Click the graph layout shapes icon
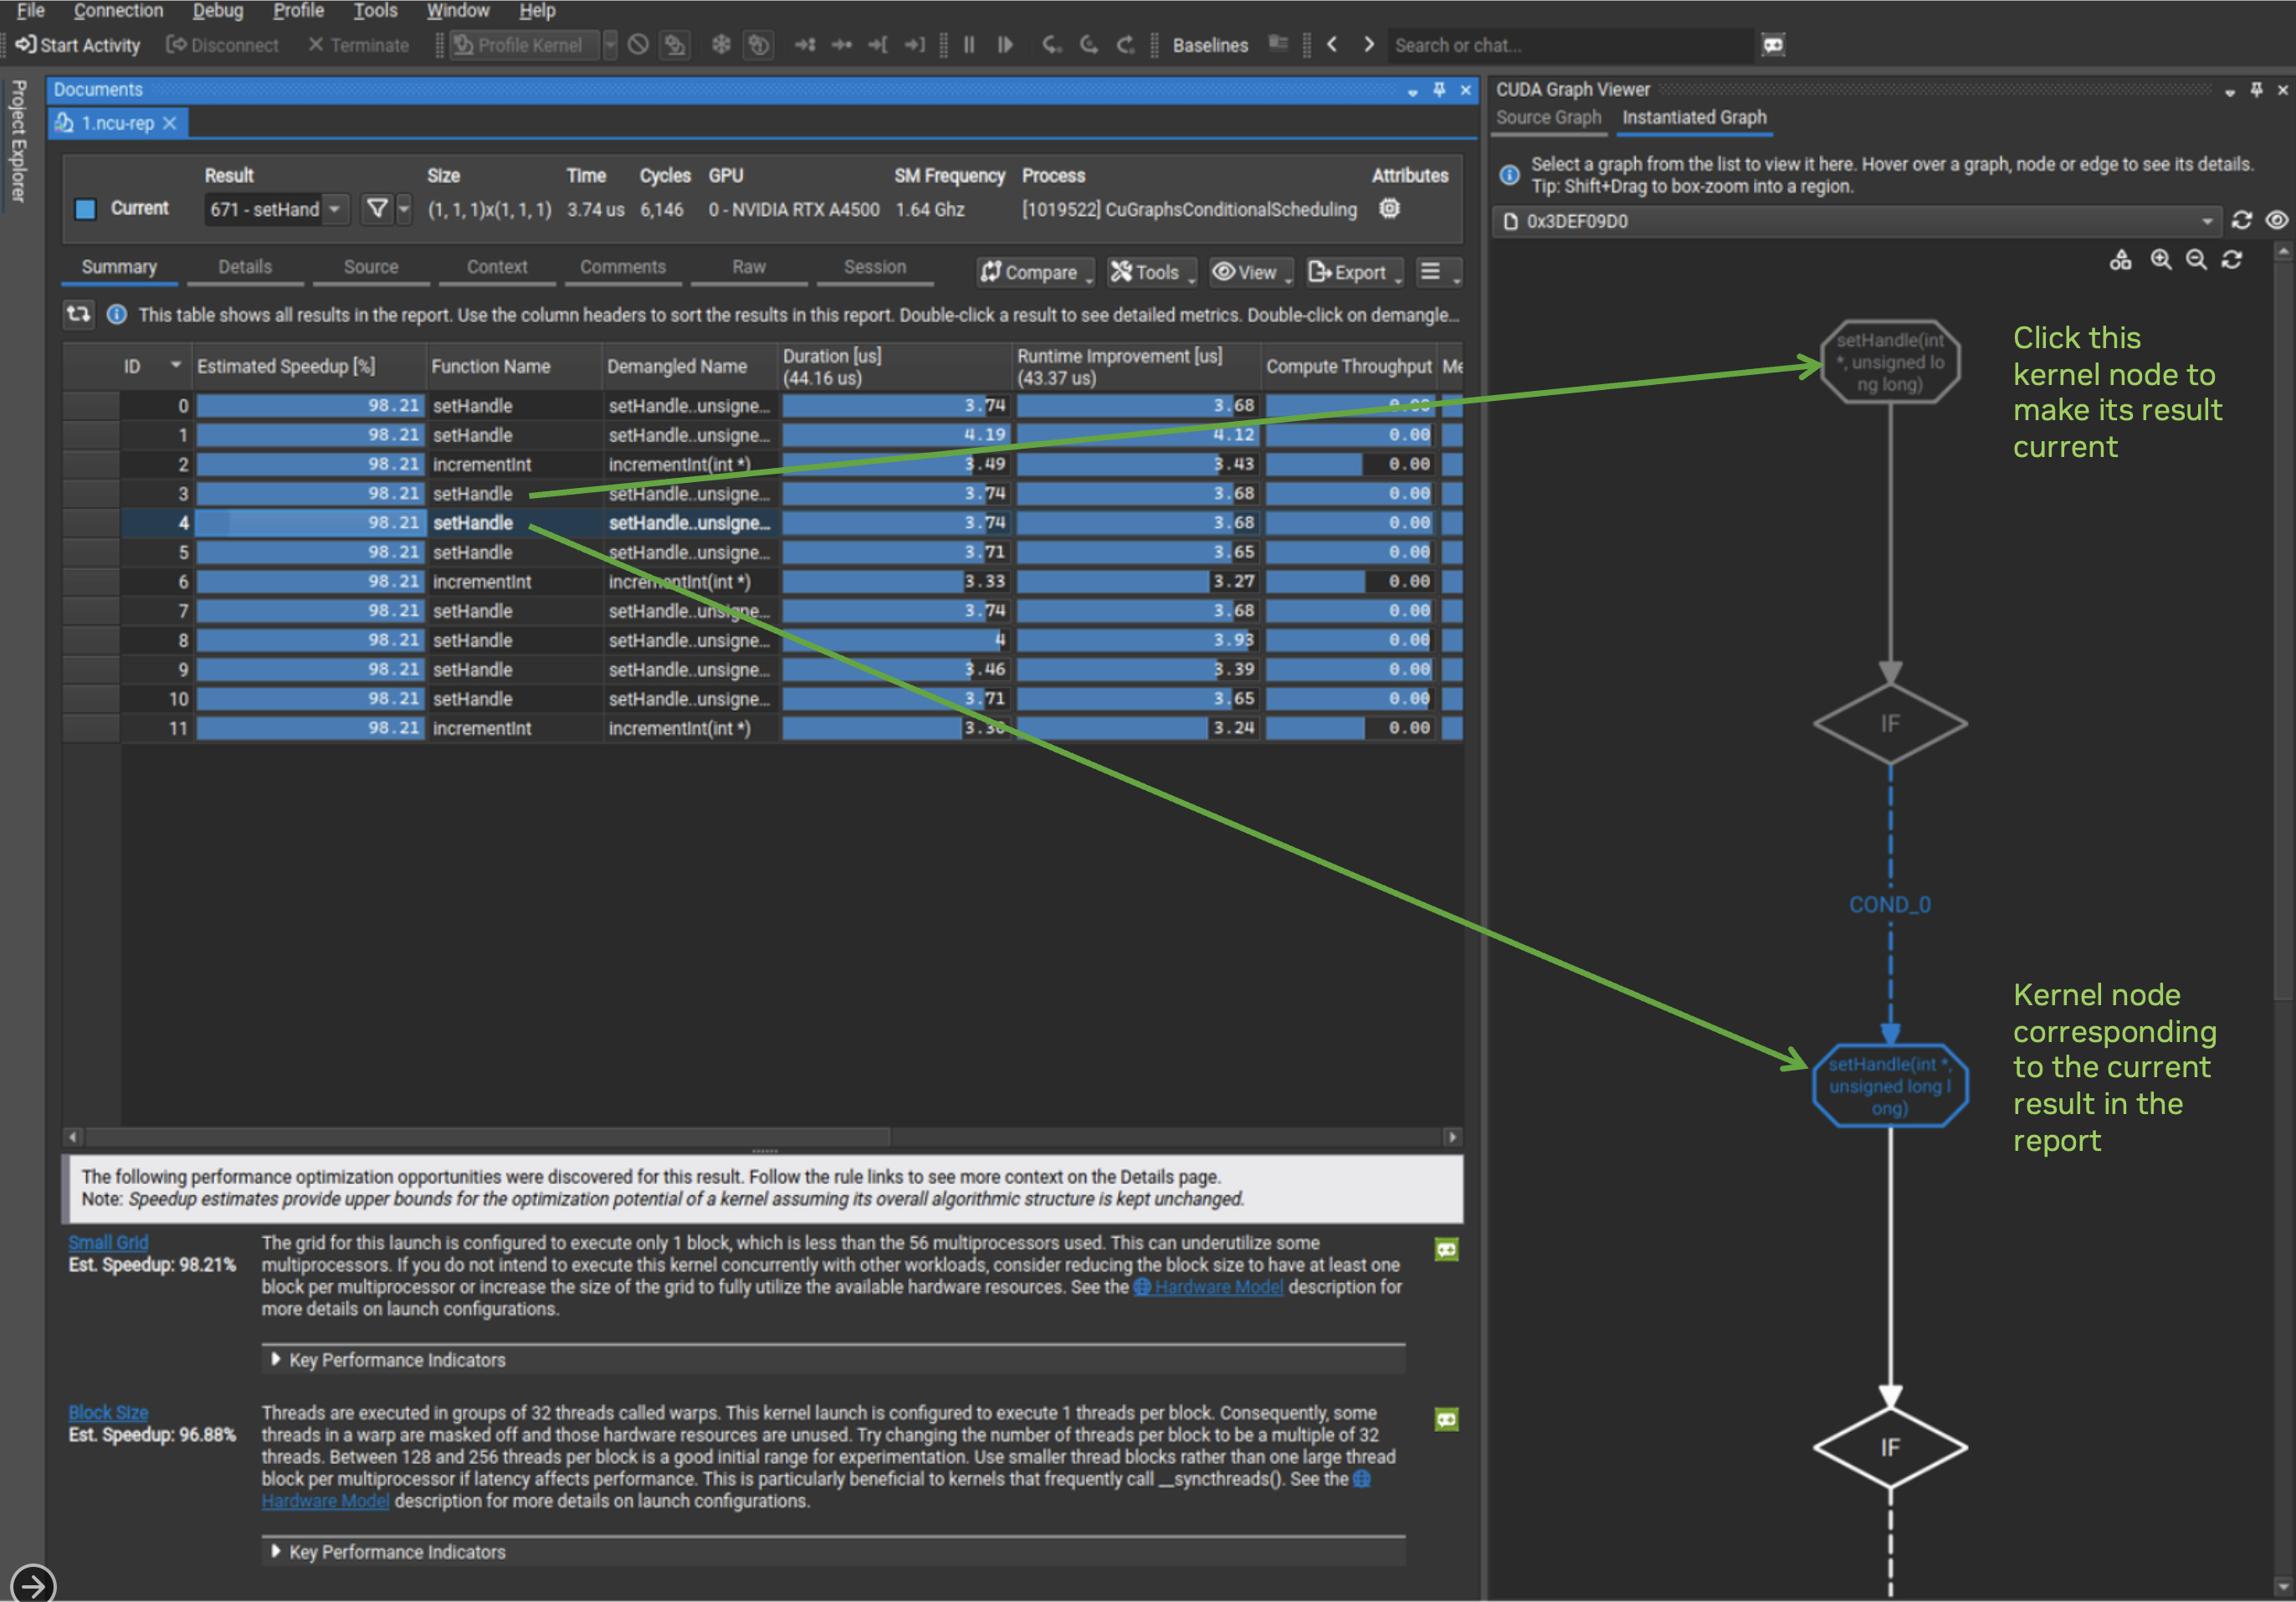 2120,260
